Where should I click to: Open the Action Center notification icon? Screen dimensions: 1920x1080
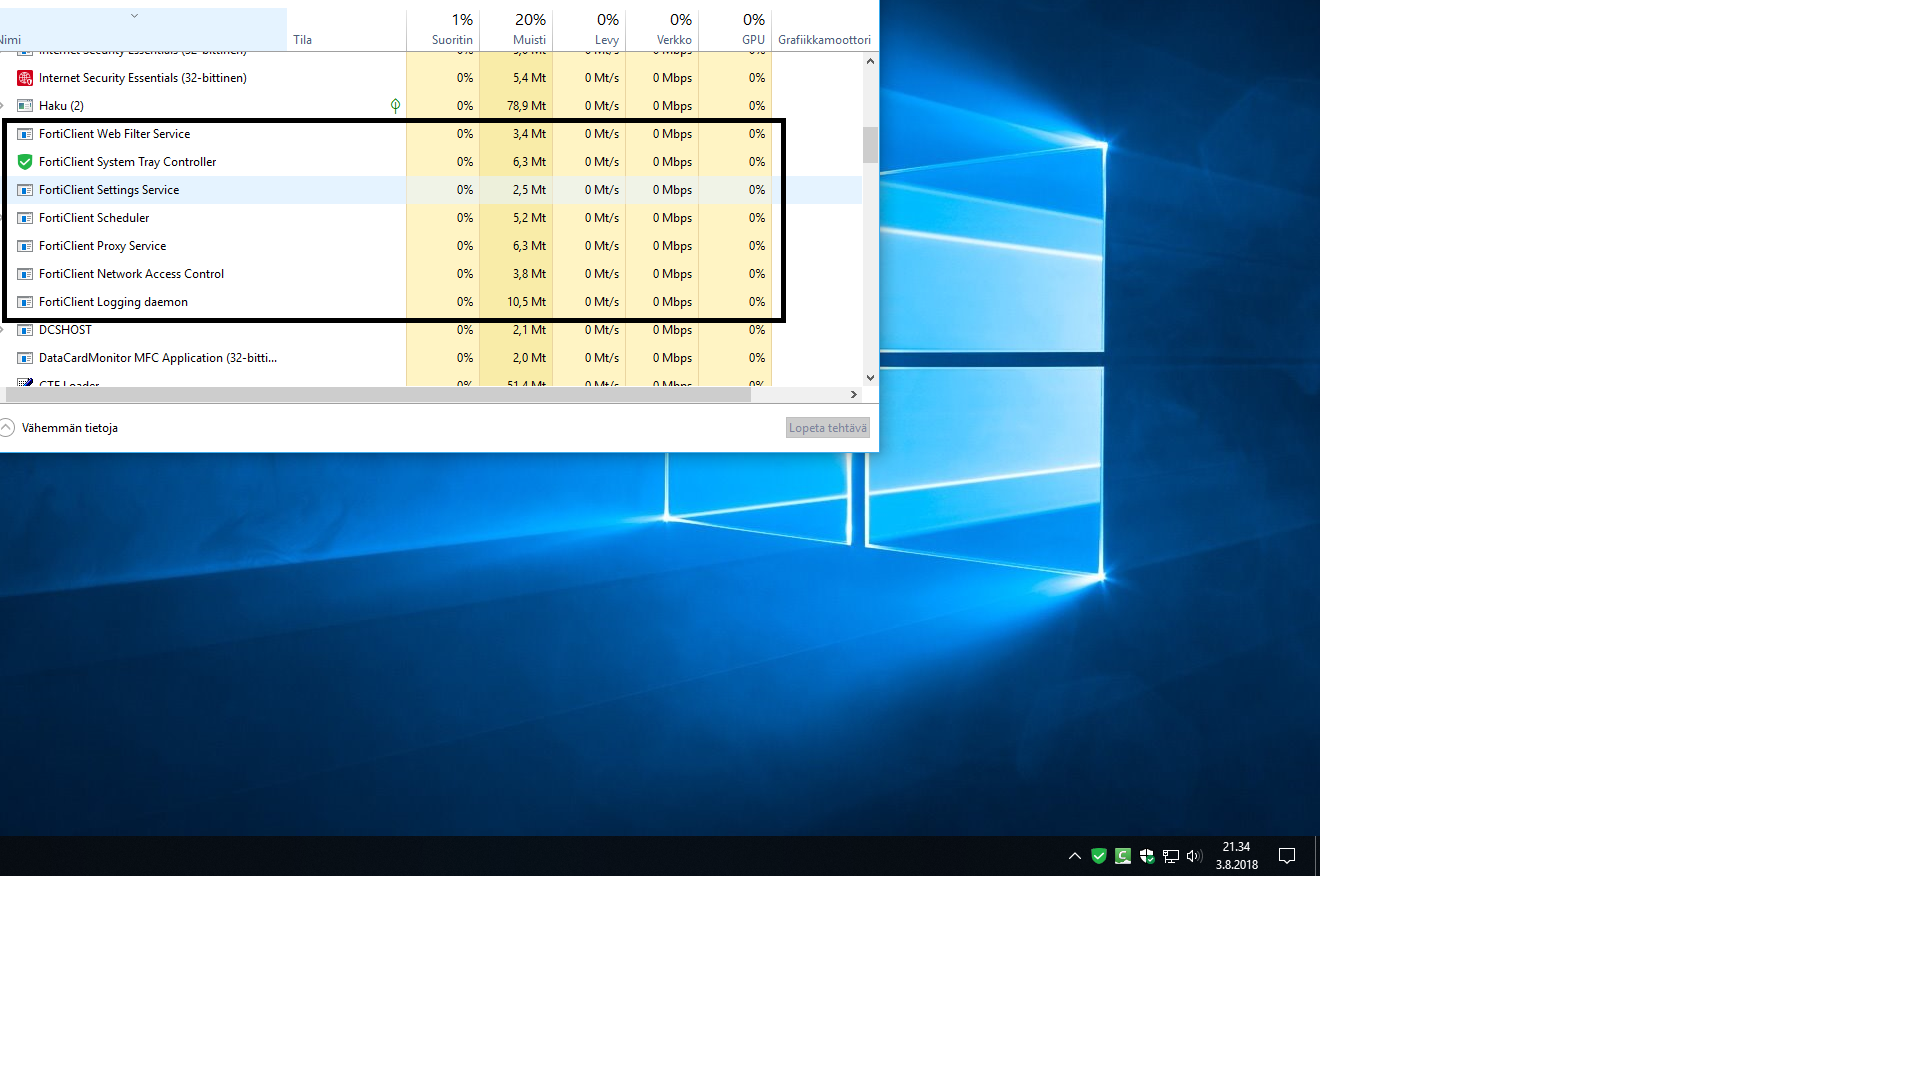(1287, 856)
